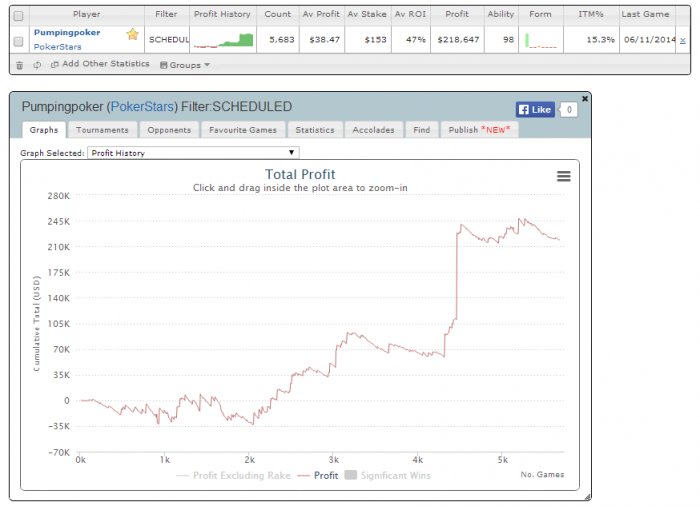Click the Profit History mini graph
Image resolution: width=700 pixels, height=506 pixels.
tap(223, 40)
